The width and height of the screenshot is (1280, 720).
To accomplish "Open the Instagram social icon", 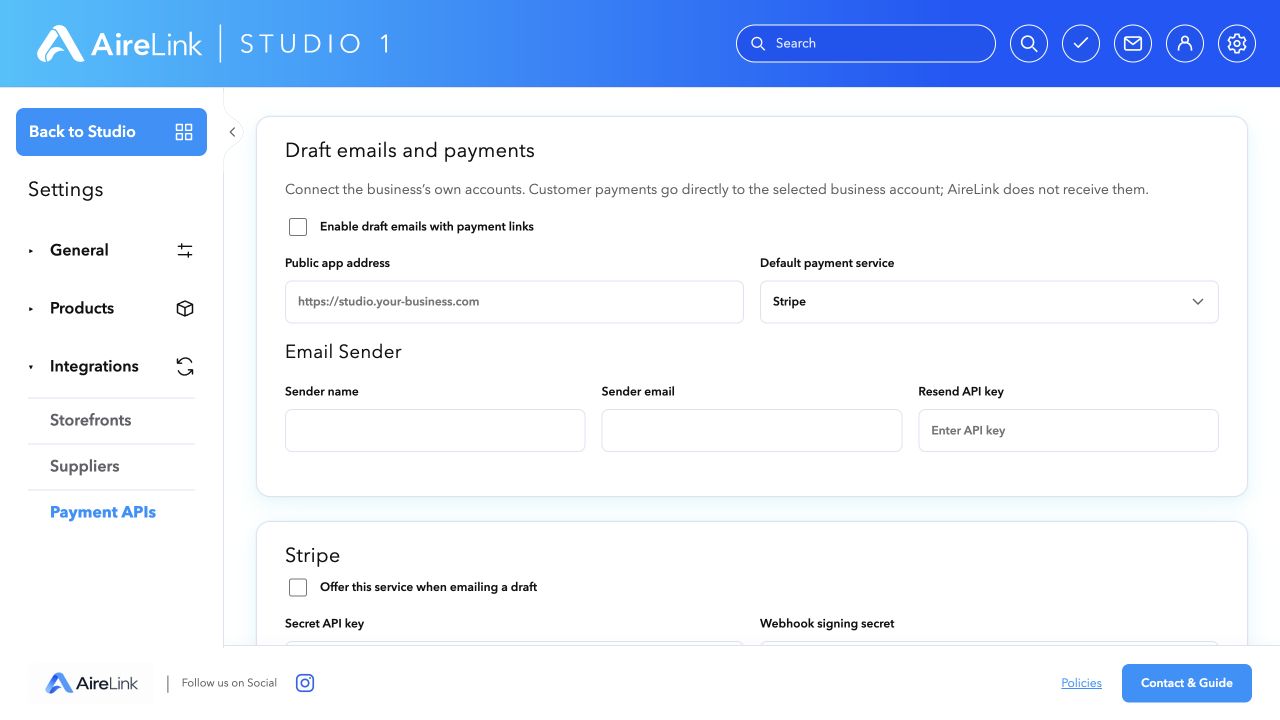I will click(305, 683).
